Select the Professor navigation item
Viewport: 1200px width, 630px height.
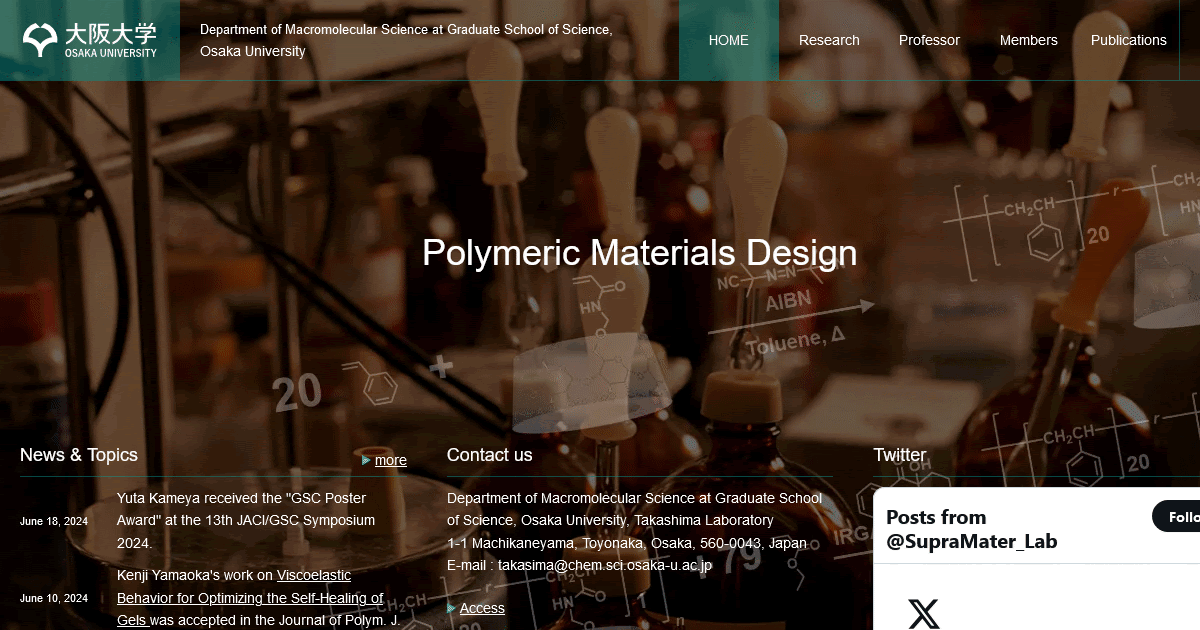tap(929, 40)
